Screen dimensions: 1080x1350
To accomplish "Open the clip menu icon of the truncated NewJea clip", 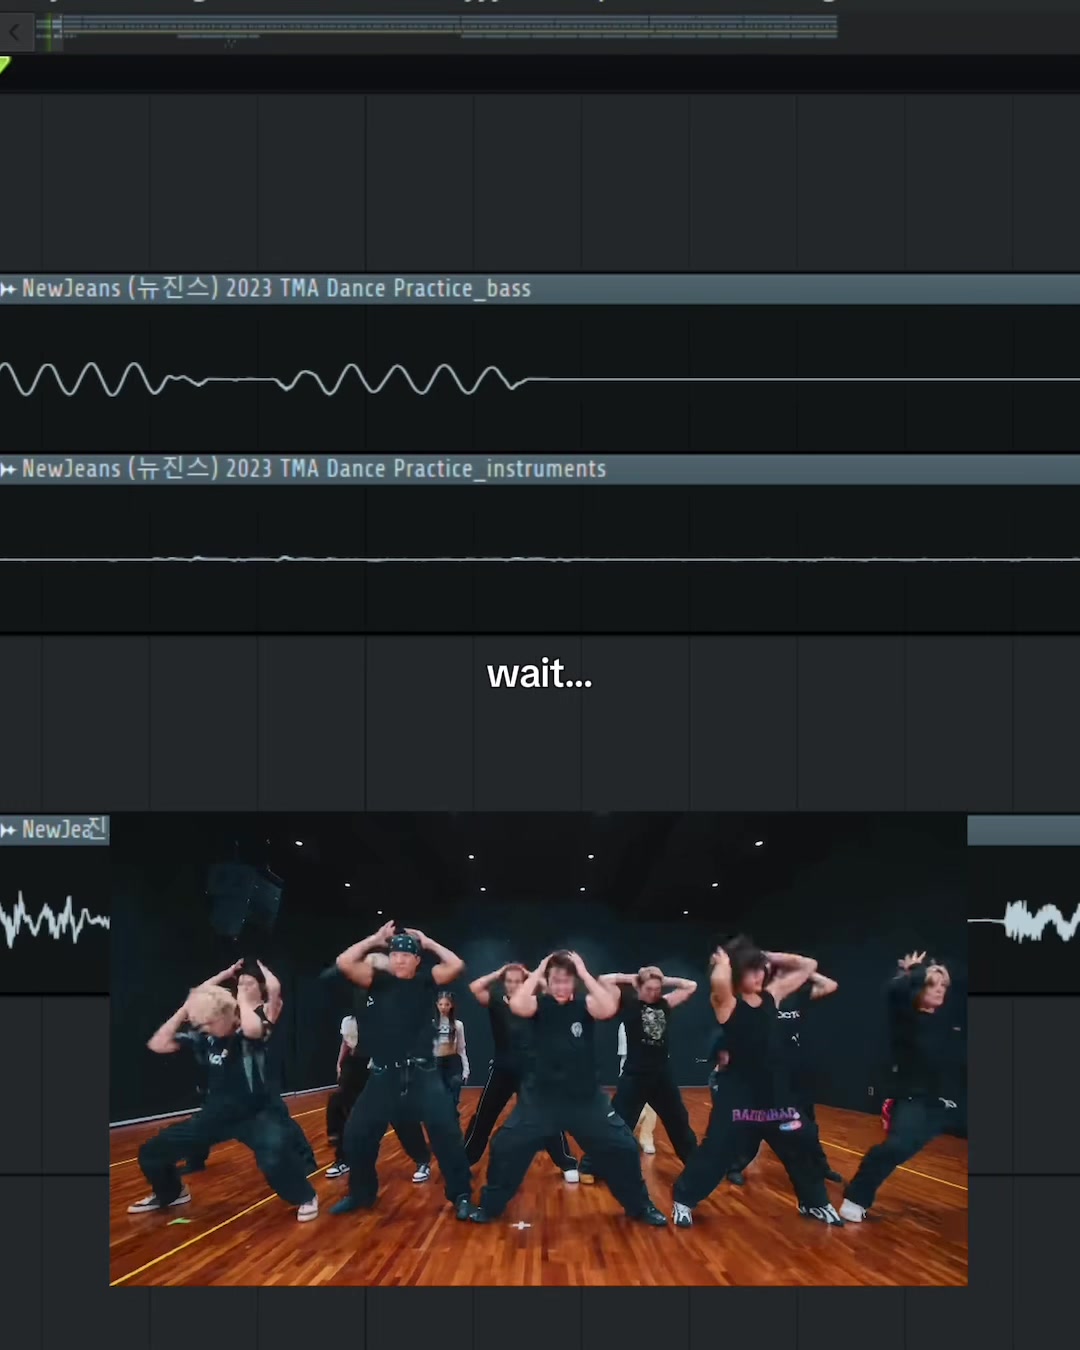I will [x=9, y=830].
